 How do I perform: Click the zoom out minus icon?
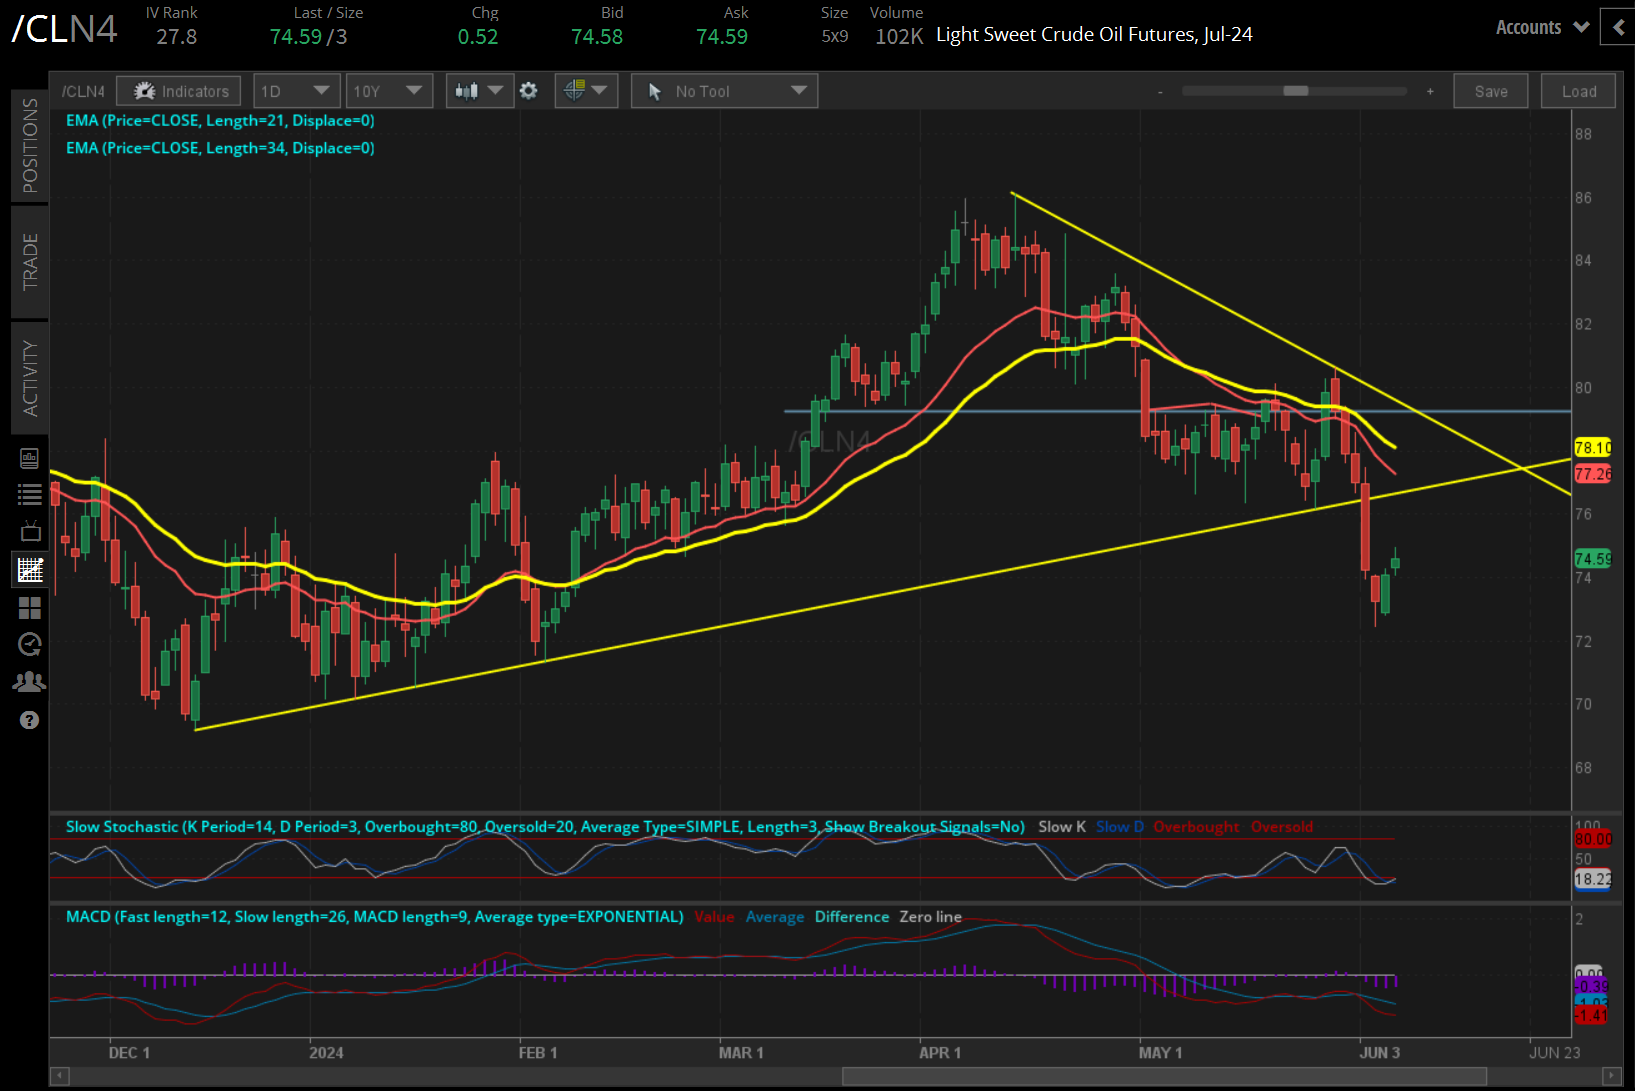coord(1160,92)
